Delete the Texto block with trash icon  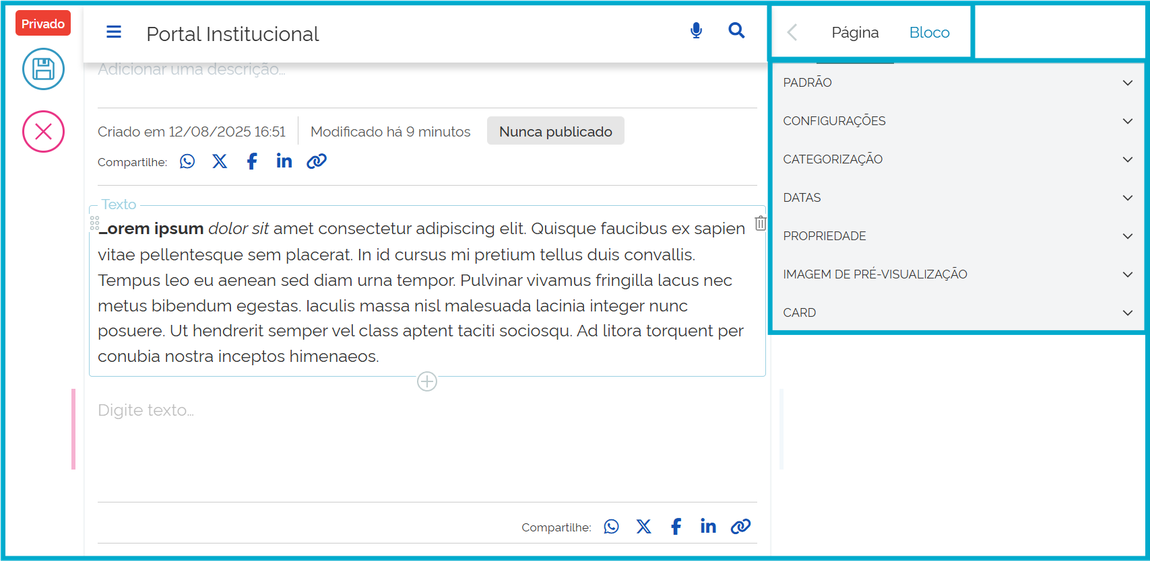tap(760, 224)
